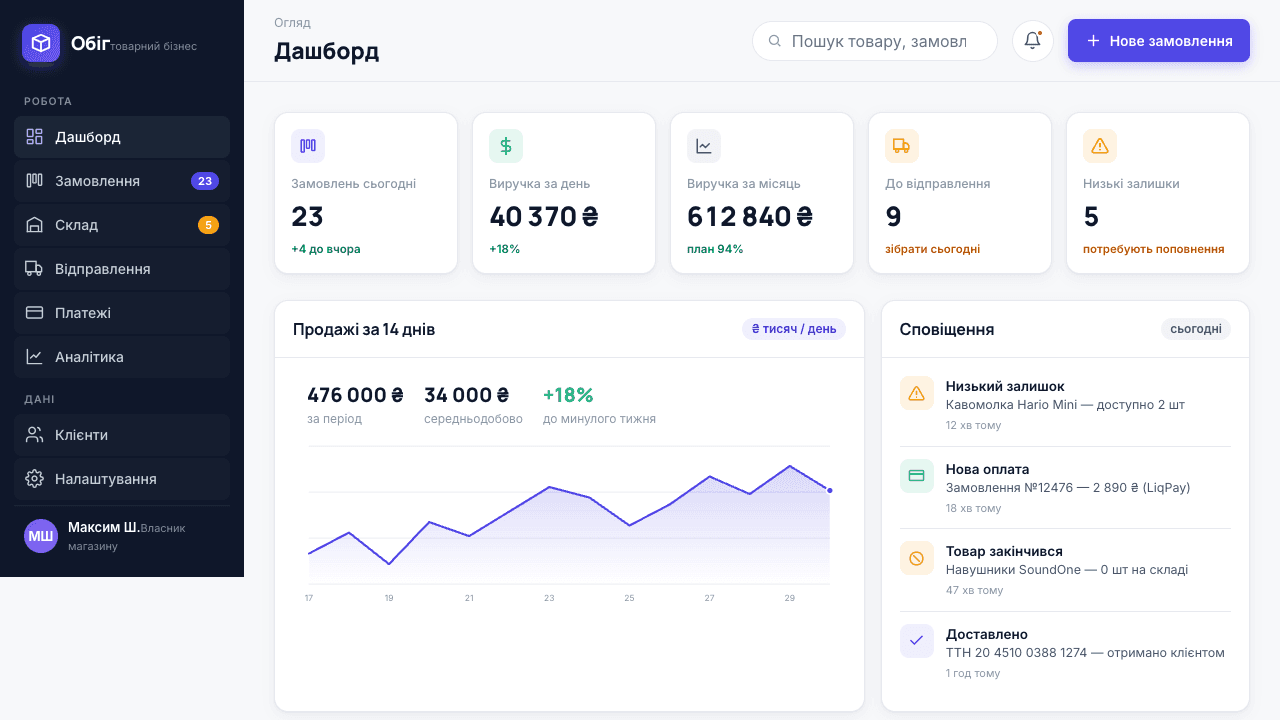Click the Обіг box logo icon
1280x720 pixels.
click(41, 43)
